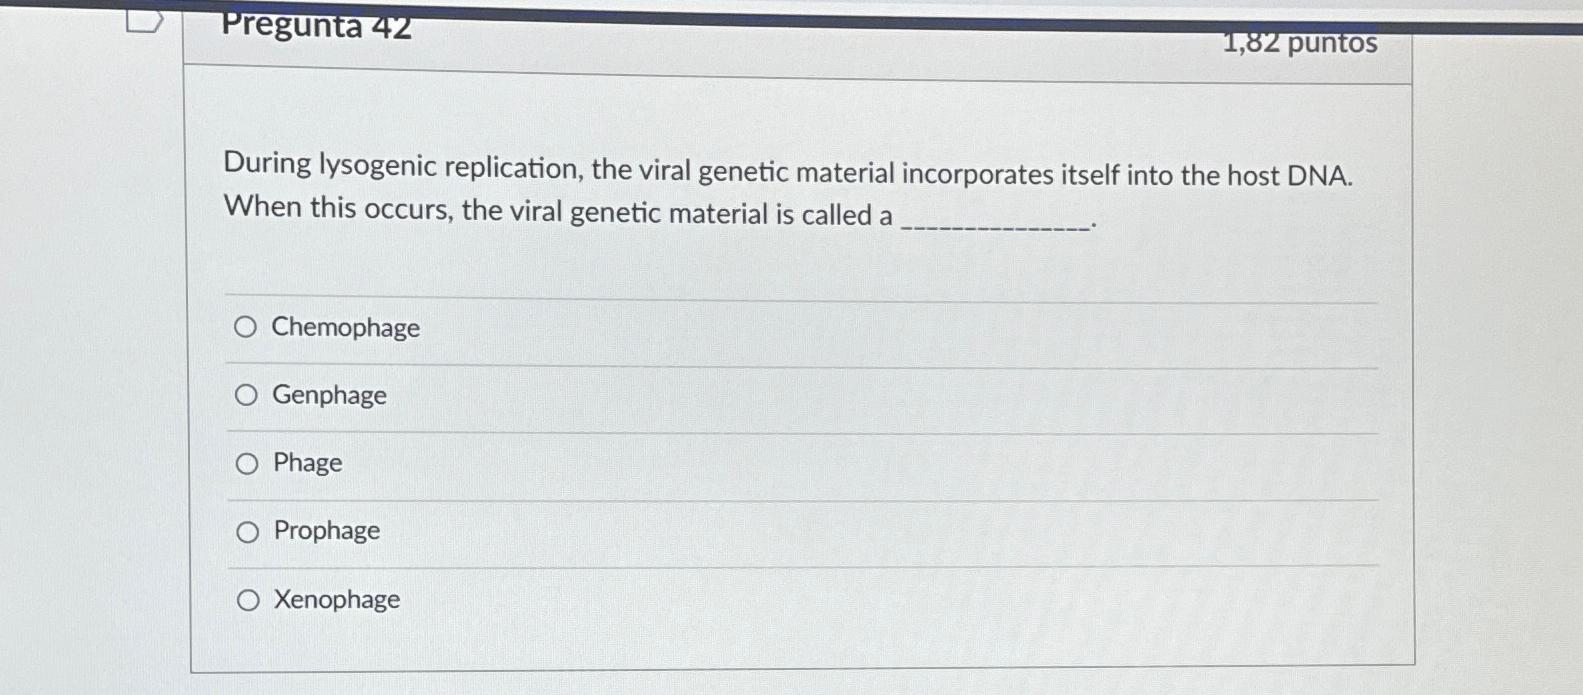This screenshot has height=695, width=1583.
Task: Click the 1,82 puntos label
Action: point(1299,42)
